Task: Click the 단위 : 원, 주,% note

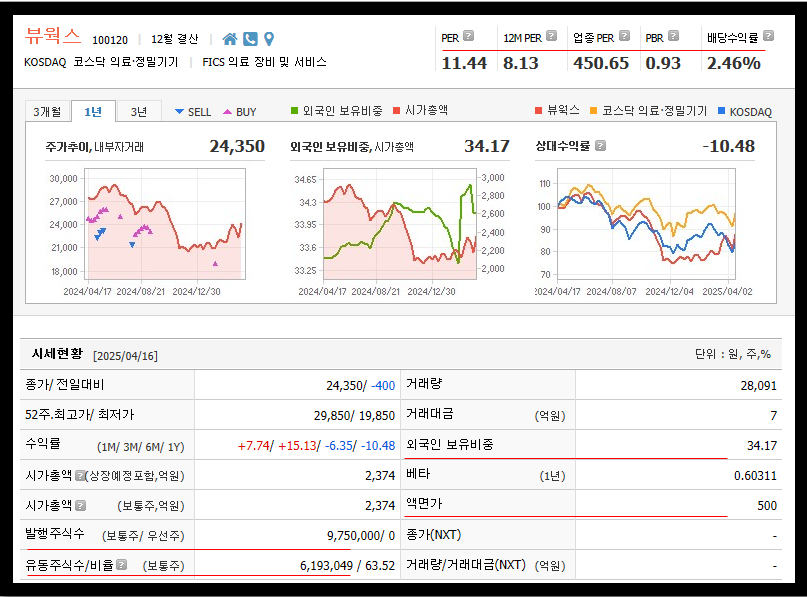Action: [x=733, y=354]
